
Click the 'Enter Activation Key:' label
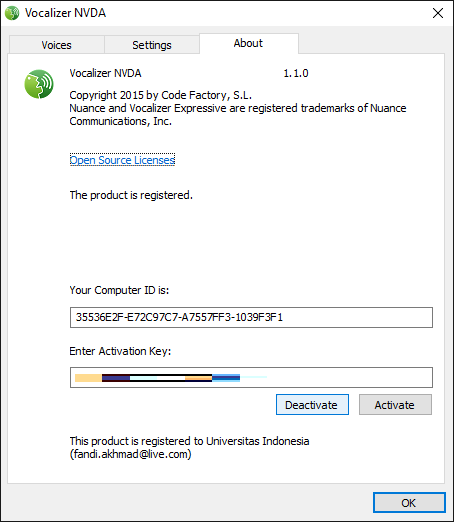pos(120,351)
